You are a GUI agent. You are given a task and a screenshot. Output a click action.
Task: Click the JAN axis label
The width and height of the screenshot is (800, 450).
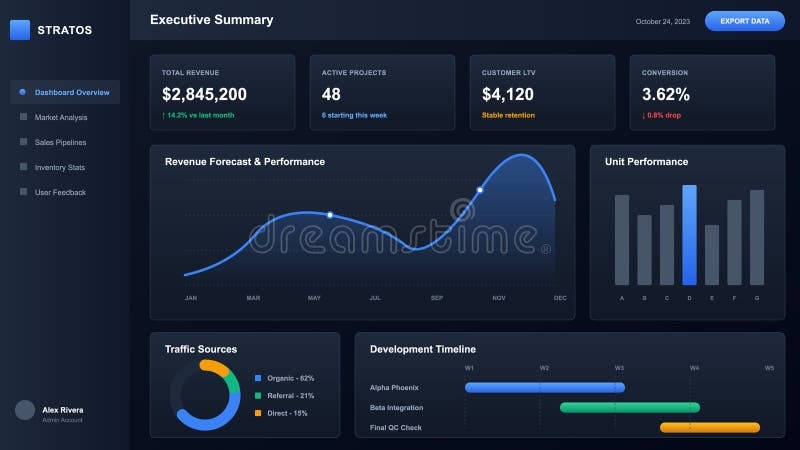pos(191,298)
